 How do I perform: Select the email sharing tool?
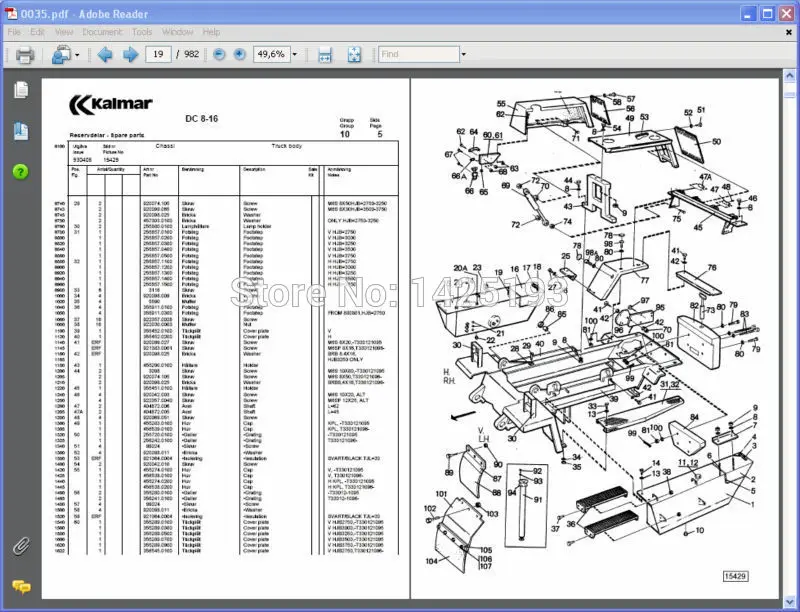click(60, 54)
